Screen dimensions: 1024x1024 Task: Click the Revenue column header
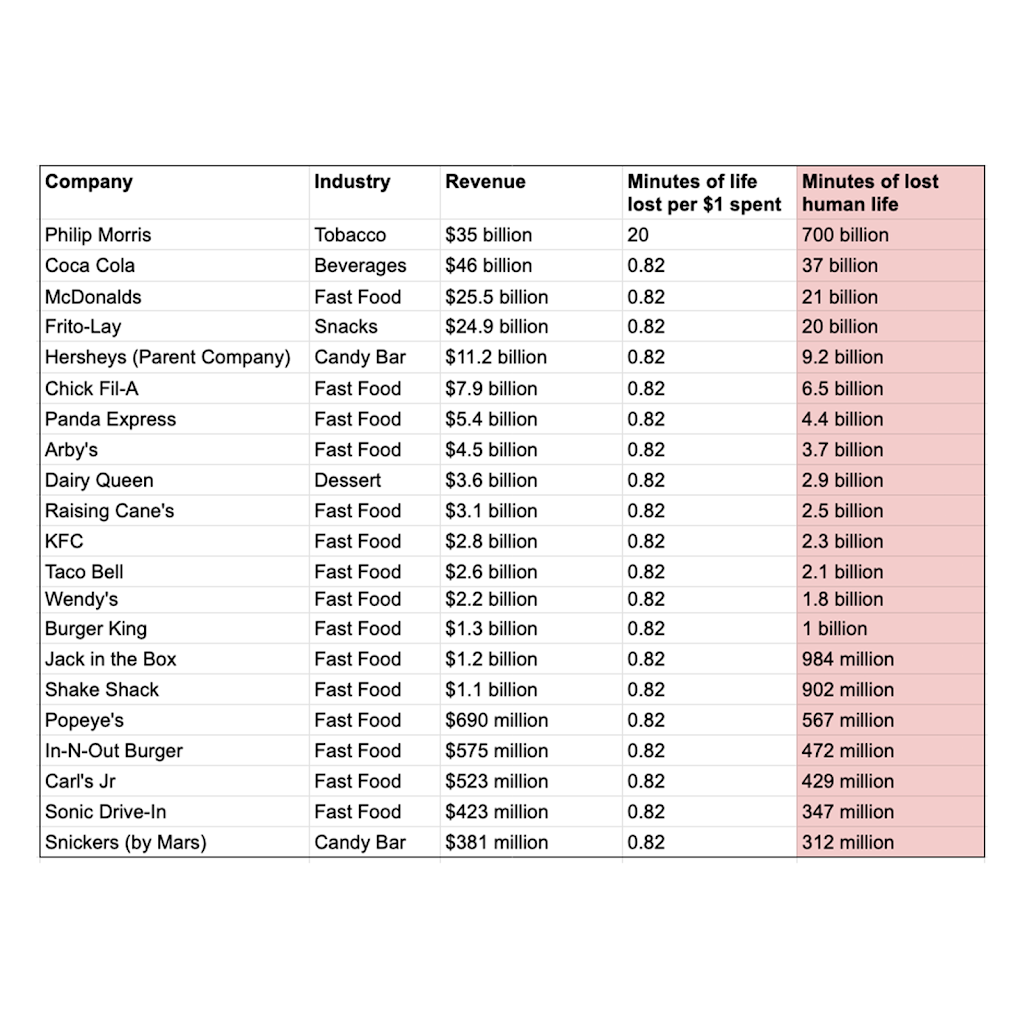coord(531,193)
